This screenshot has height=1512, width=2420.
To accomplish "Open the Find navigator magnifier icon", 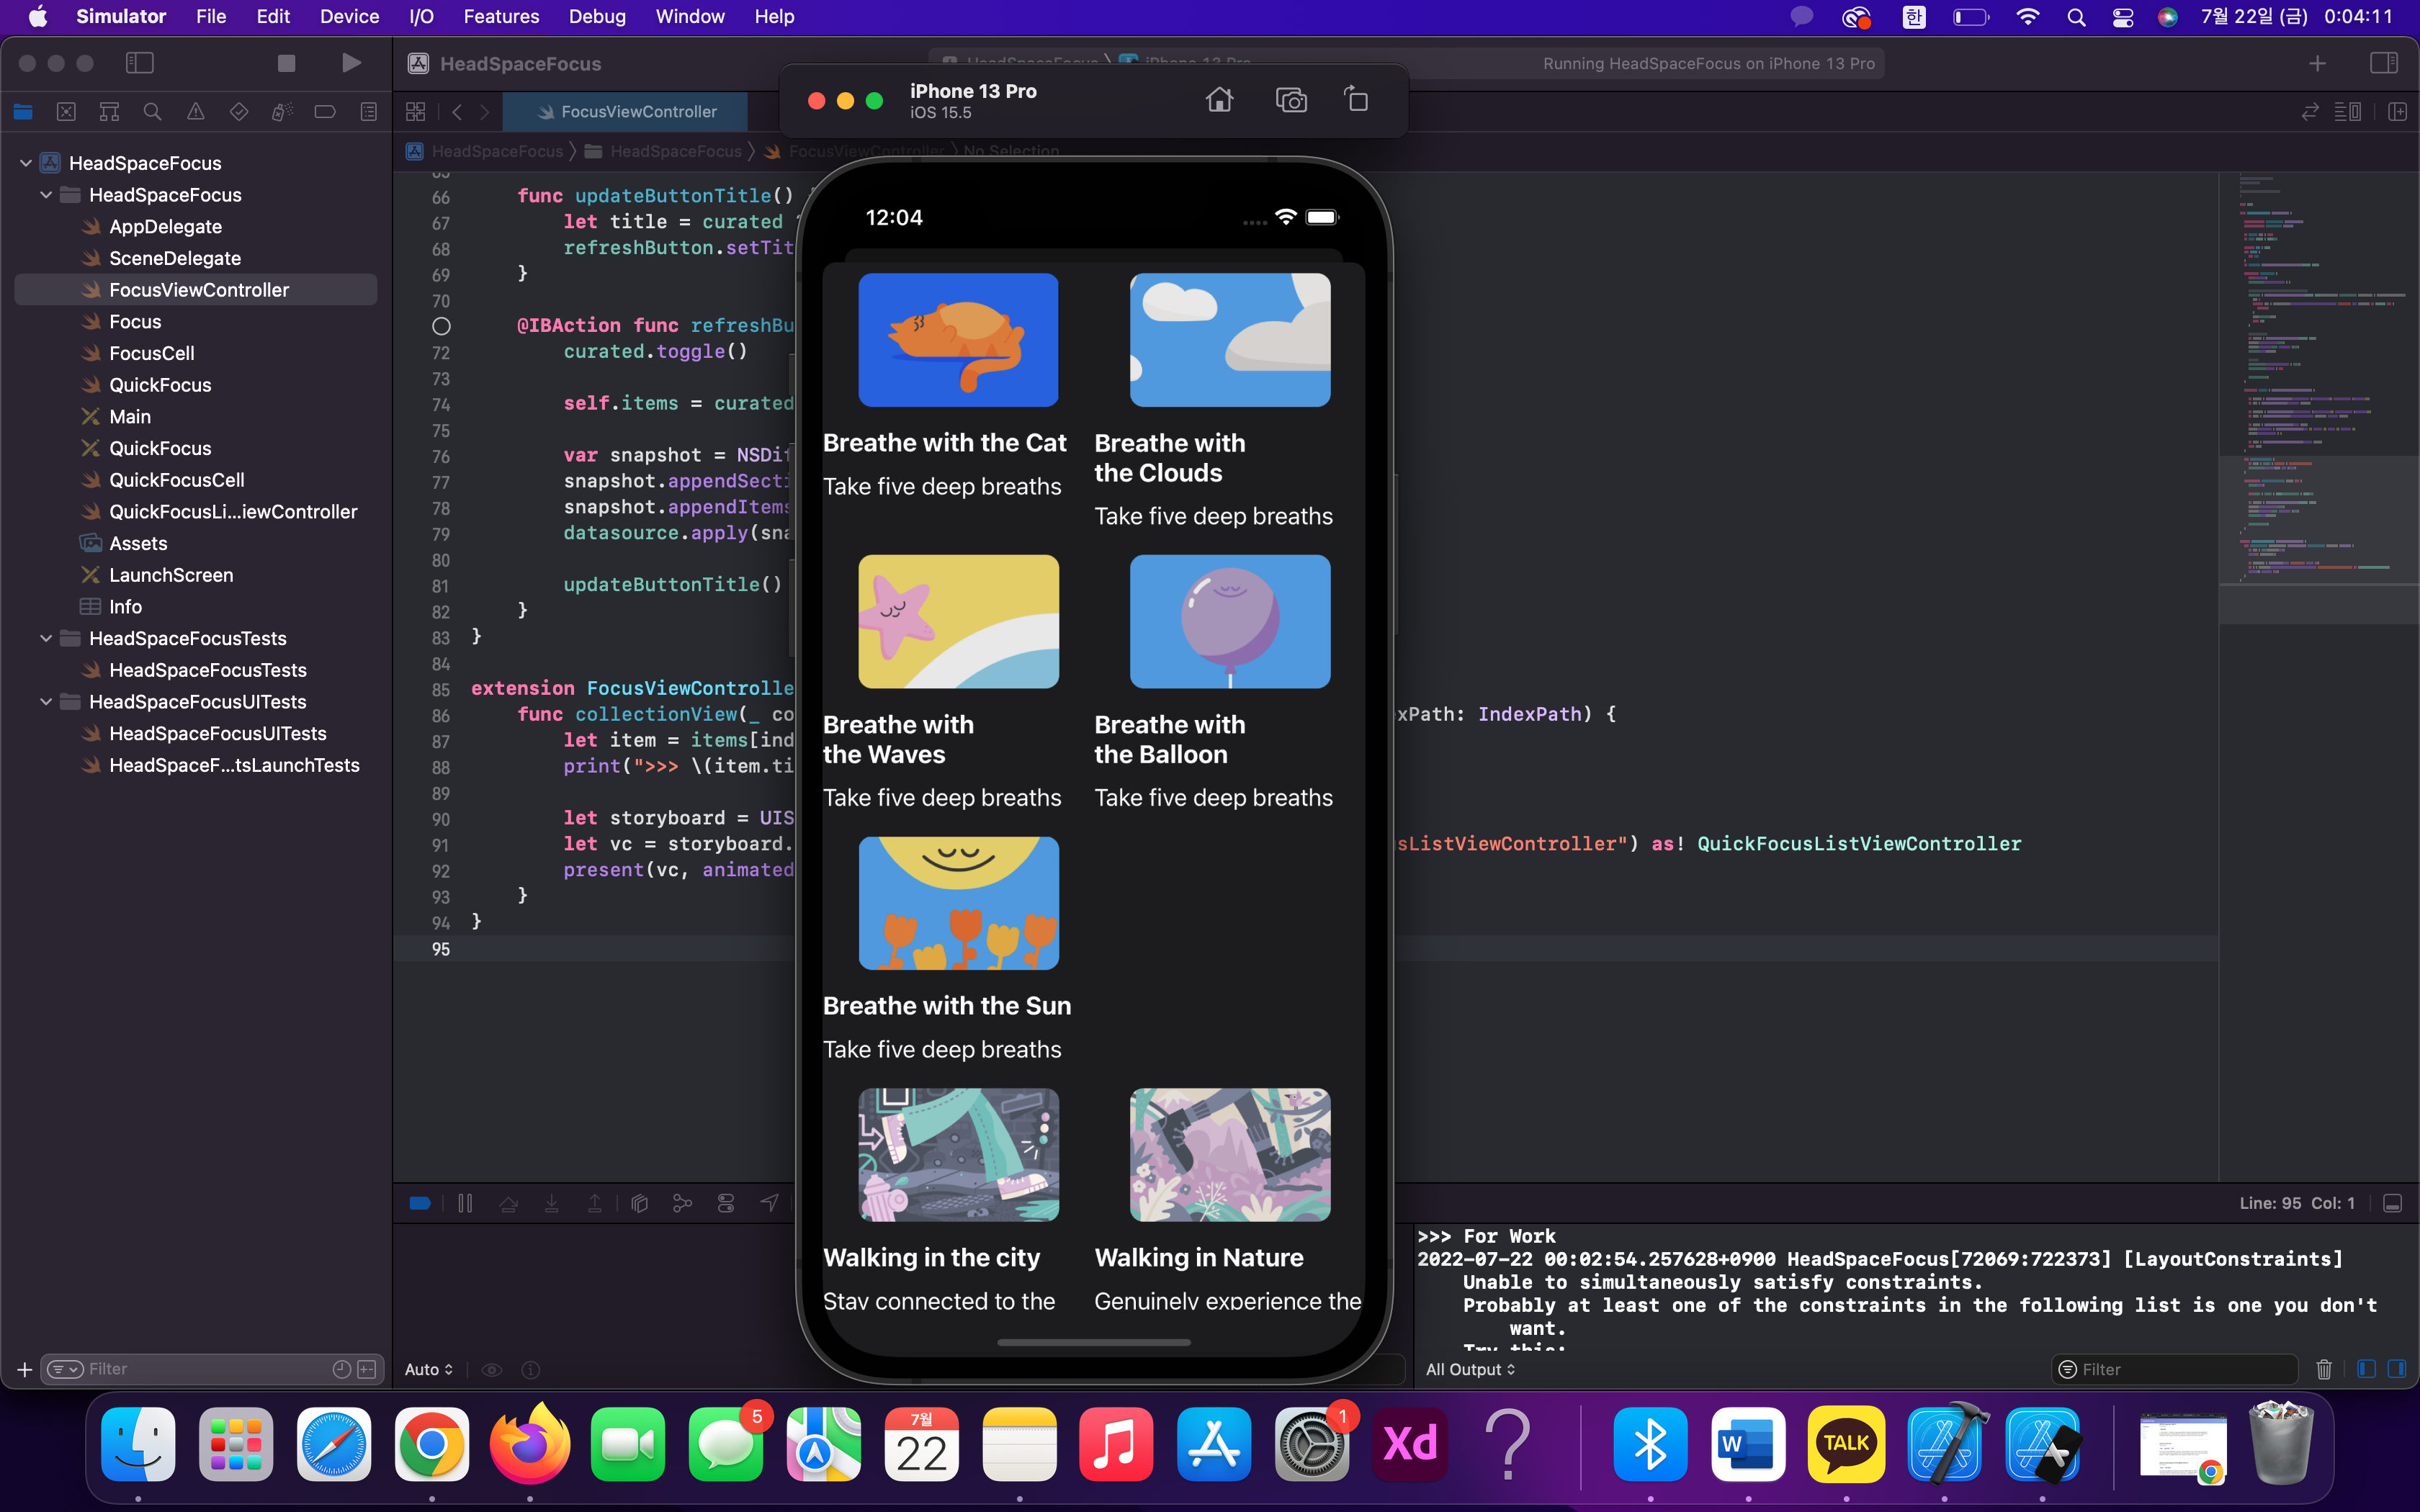I will click(x=152, y=112).
